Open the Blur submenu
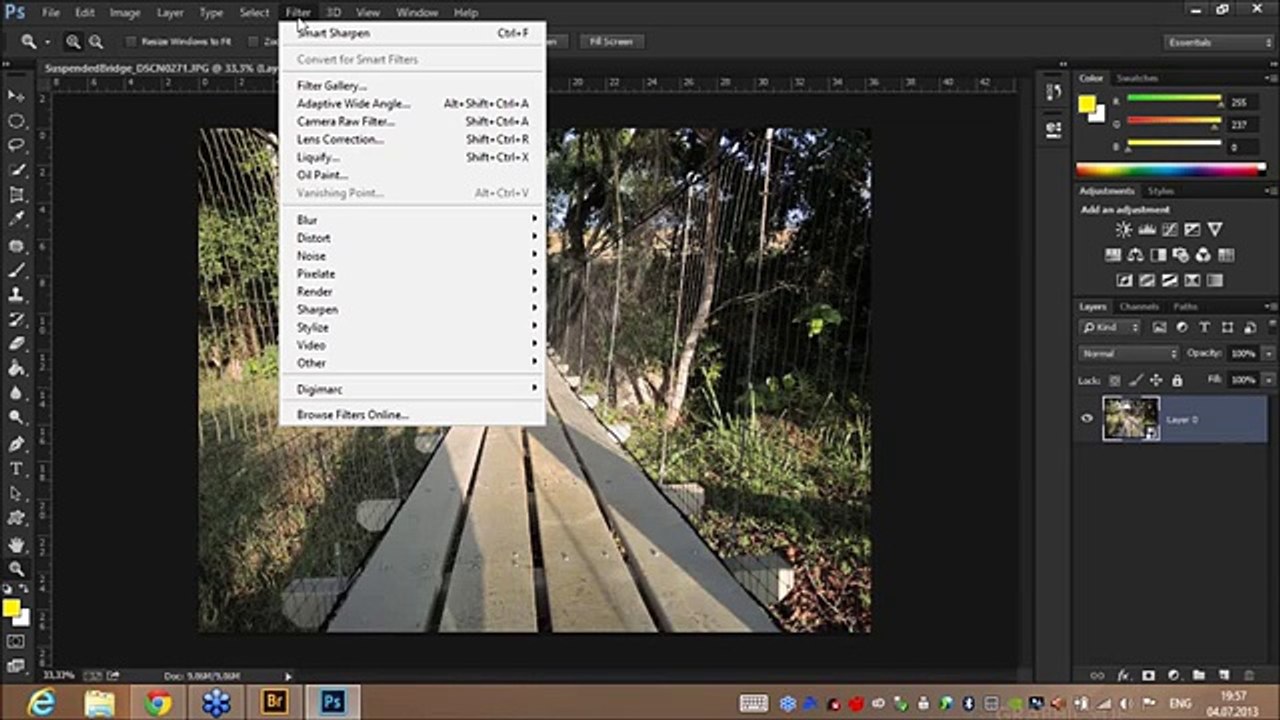 click(413, 220)
